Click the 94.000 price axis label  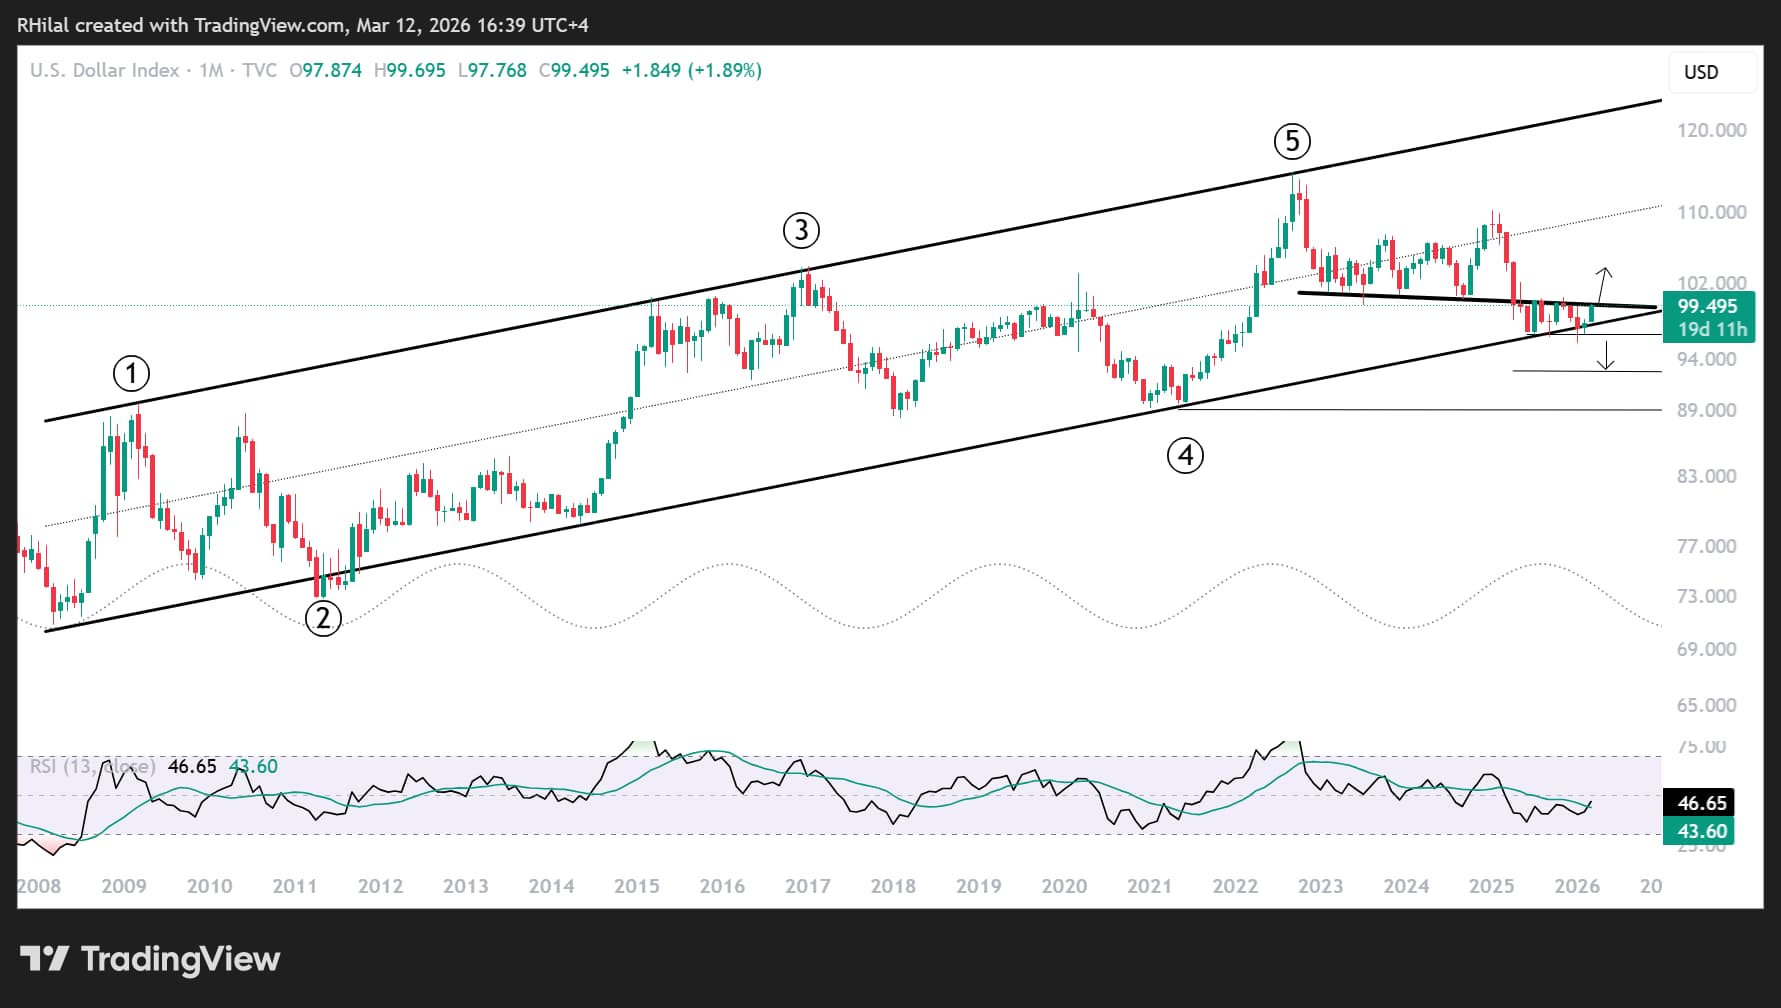coord(1706,359)
